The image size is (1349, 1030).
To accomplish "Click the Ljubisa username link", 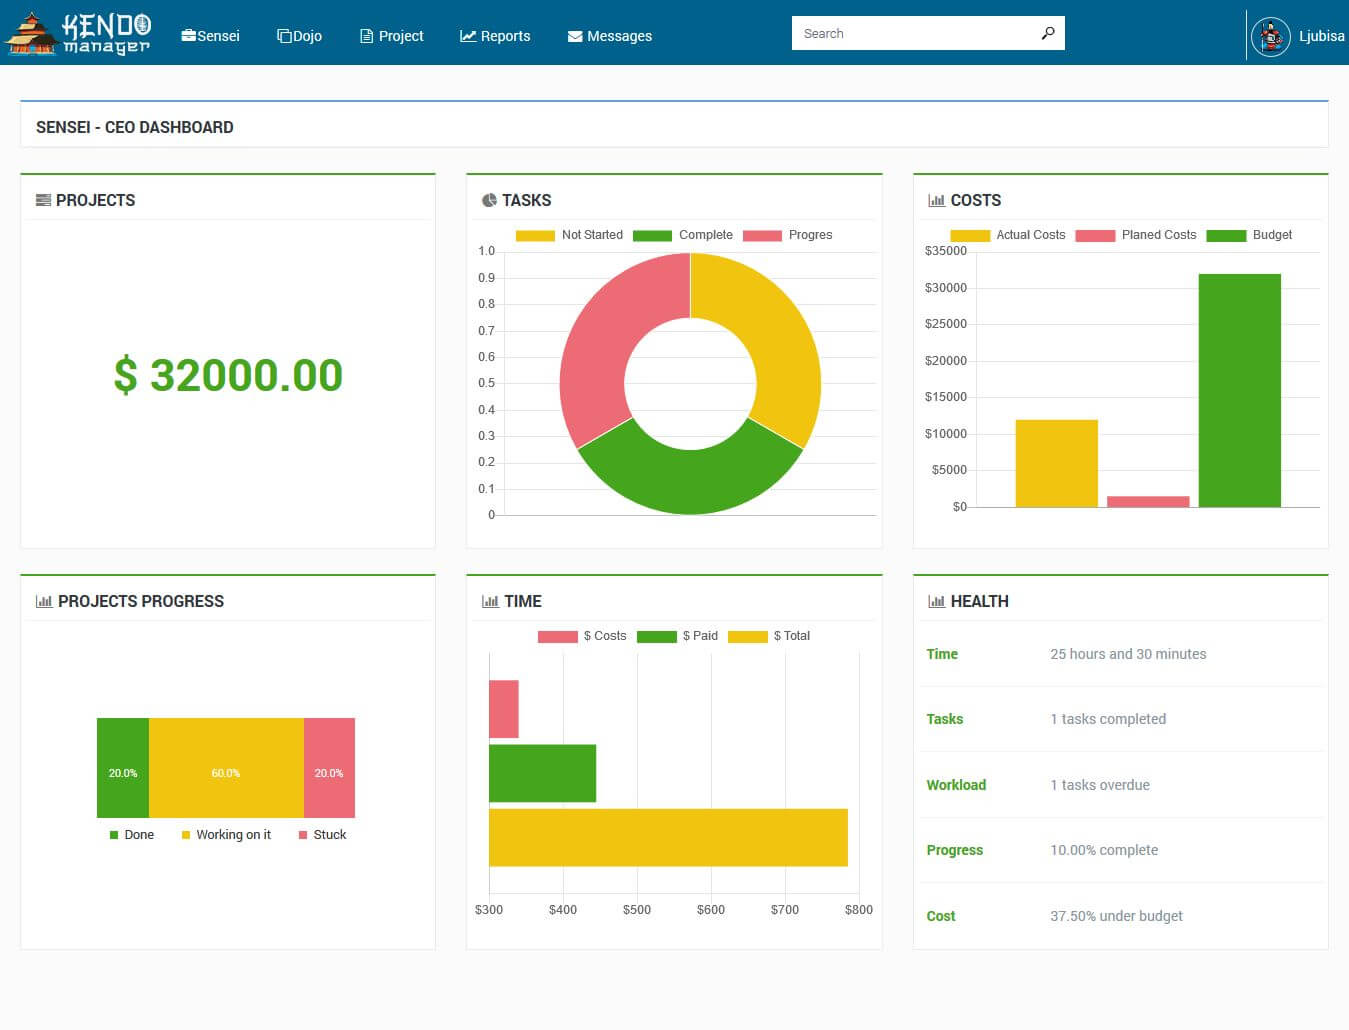I will click(1321, 36).
